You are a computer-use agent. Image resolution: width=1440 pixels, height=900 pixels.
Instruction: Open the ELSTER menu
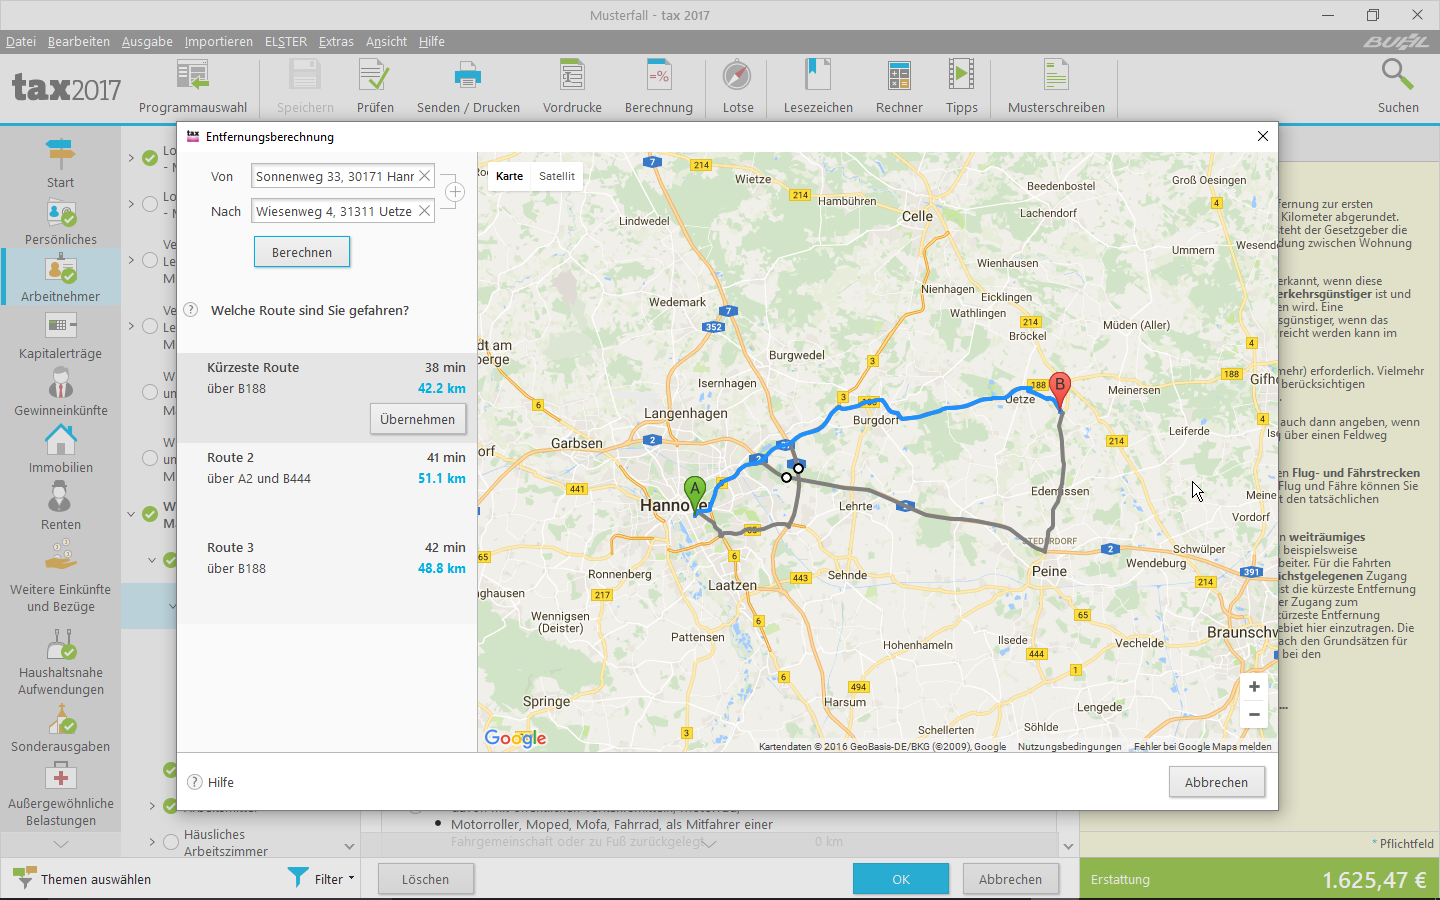coord(286,41)
